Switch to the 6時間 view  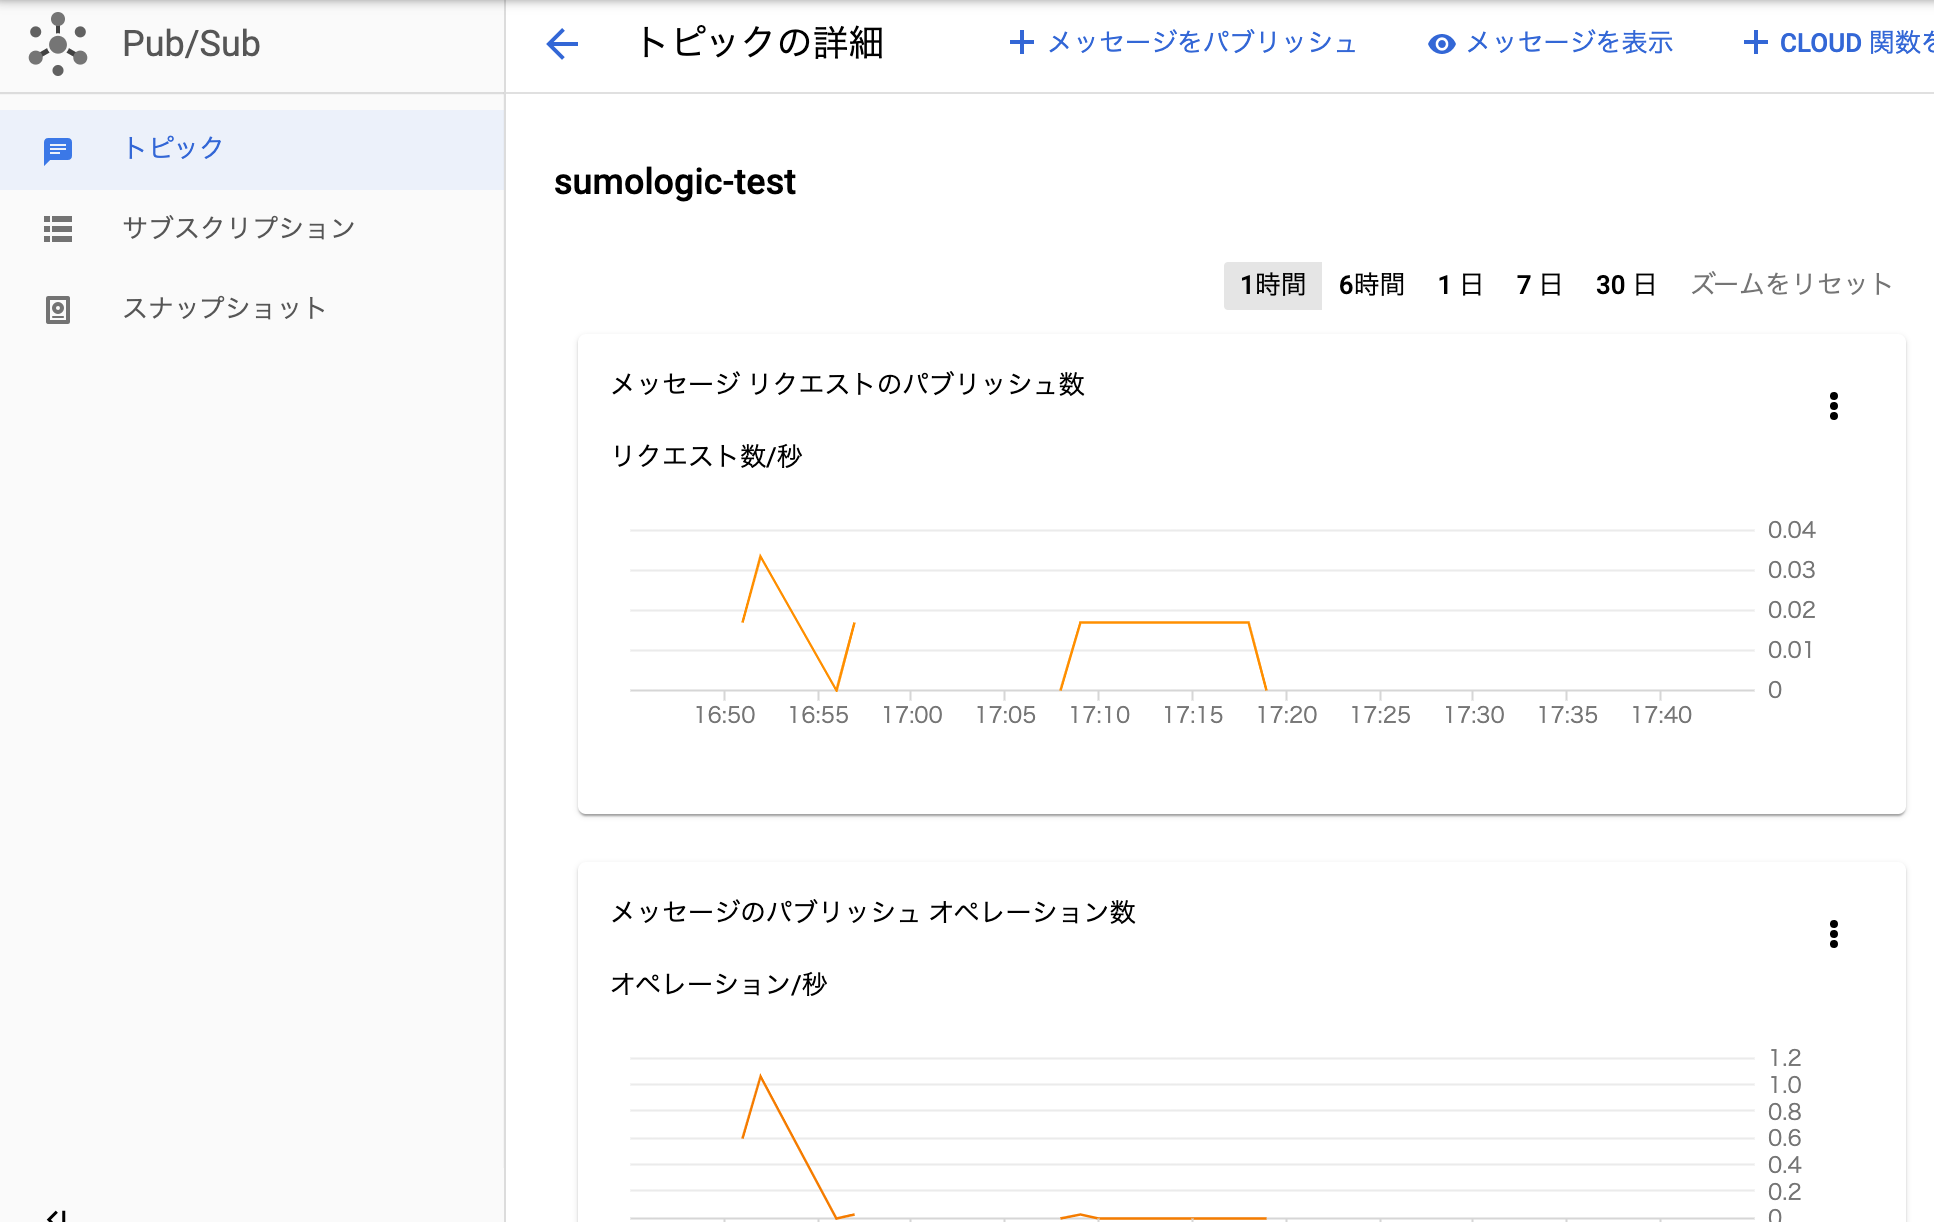[x=1371, y=285]
